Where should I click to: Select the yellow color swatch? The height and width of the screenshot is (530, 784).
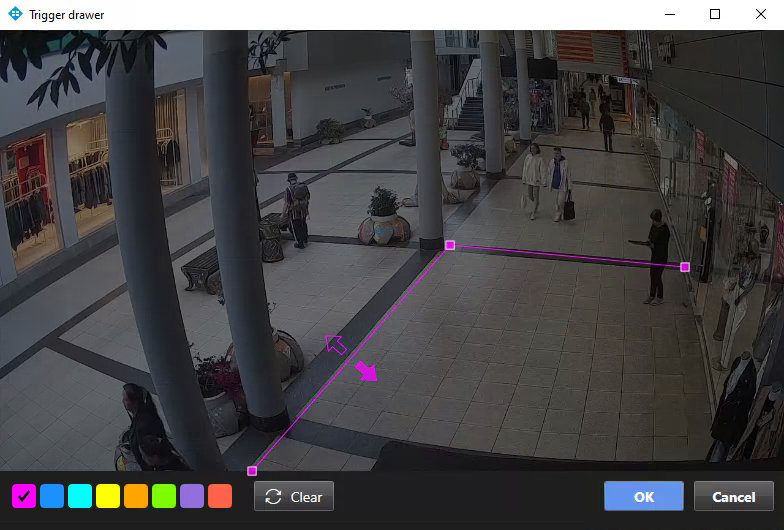(x=108, y=496)
